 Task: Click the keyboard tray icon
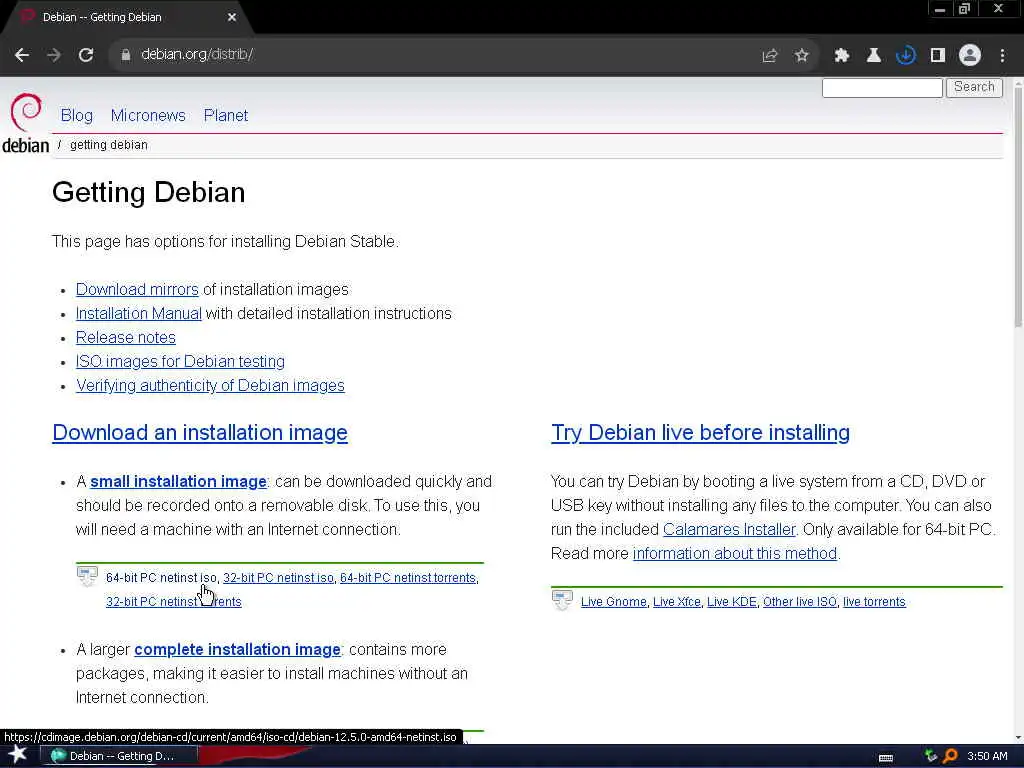(886, 758)
